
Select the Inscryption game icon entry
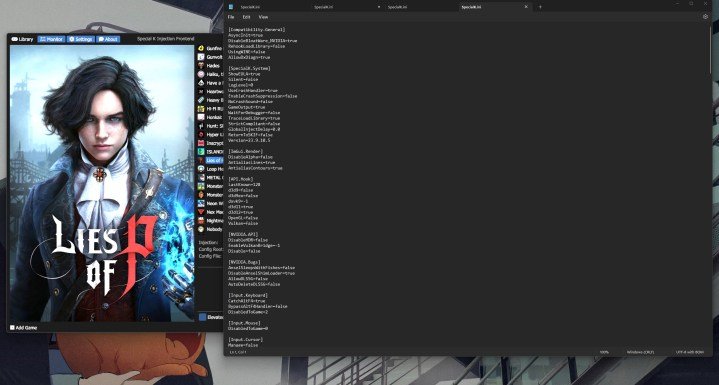pyautogui.click(x=201, y=143)
